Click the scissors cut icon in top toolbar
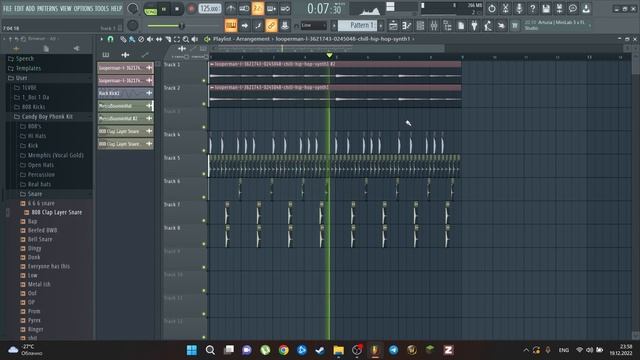The height and width of the screenshot is (360, 640). (505, 8)
